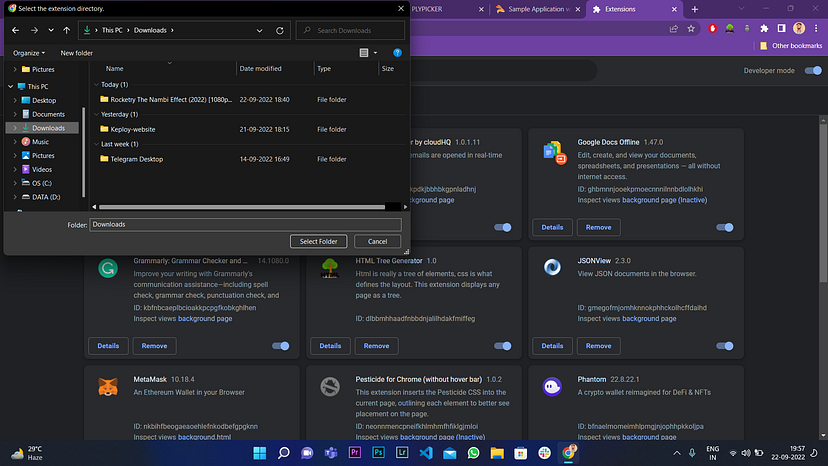The image size is (828, 466).
Task: Launch Lightroom from the taskbar
Action: point(402,453)
